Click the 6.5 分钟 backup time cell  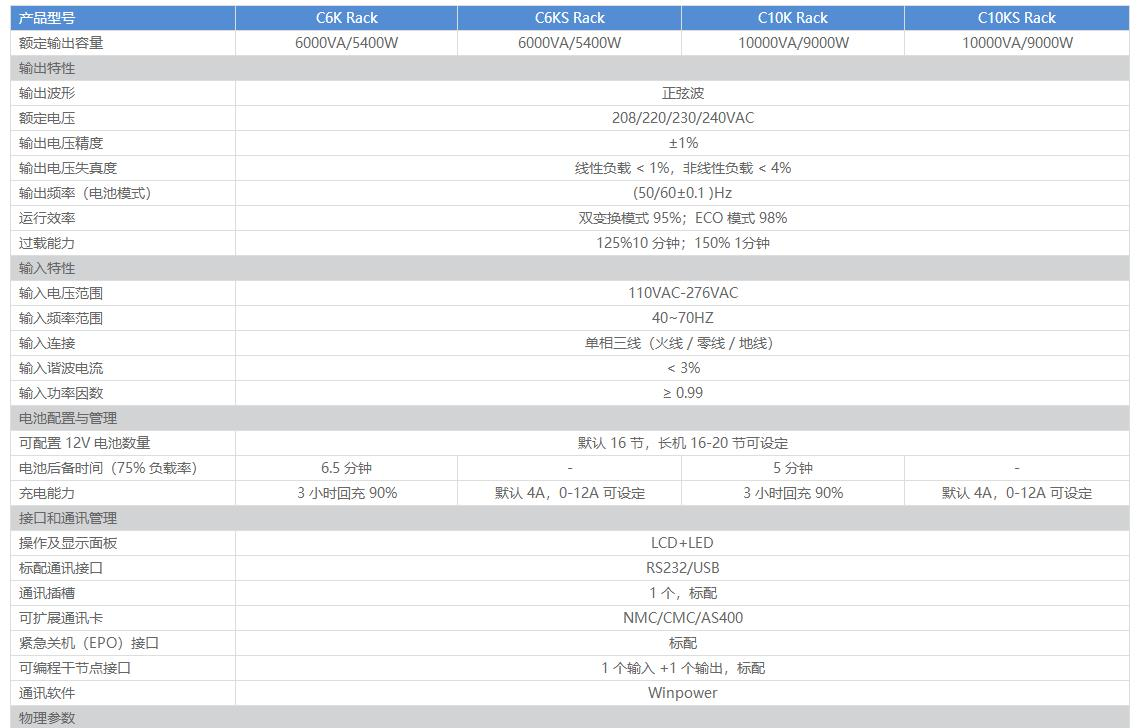(x=346, y=468)
